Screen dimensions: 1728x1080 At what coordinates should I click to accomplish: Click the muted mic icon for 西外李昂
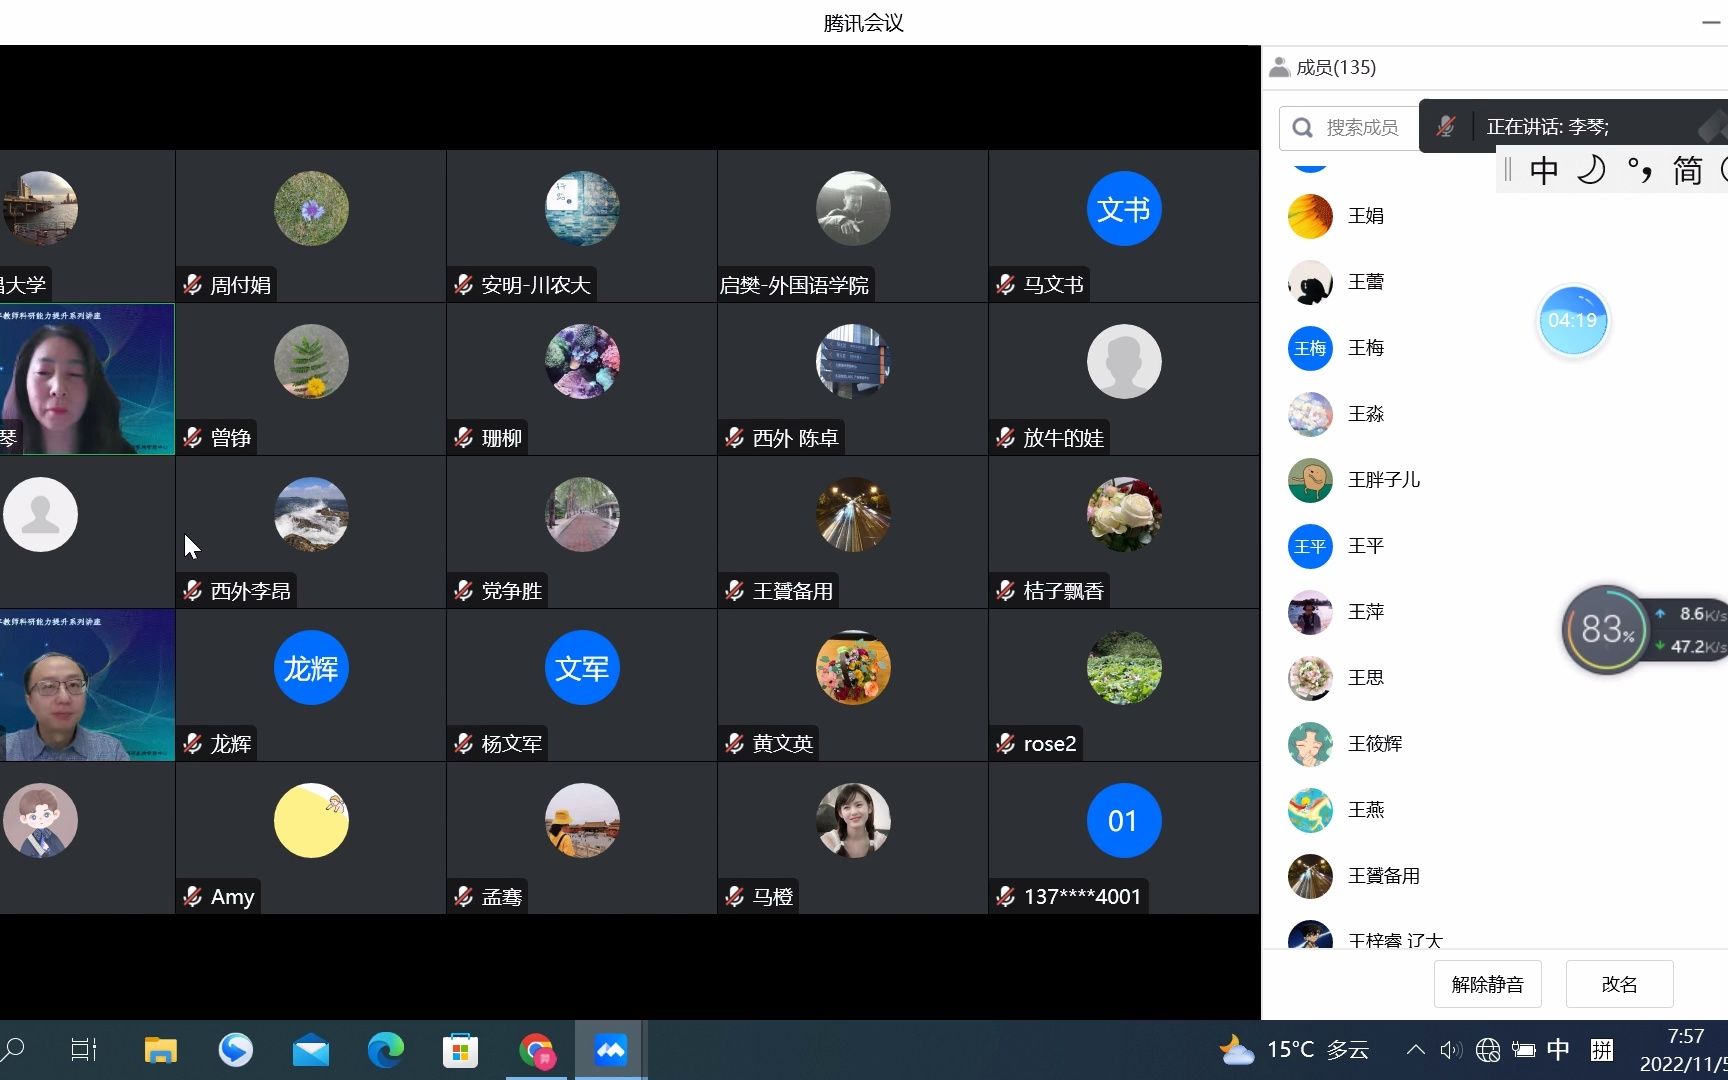point(193,591)
